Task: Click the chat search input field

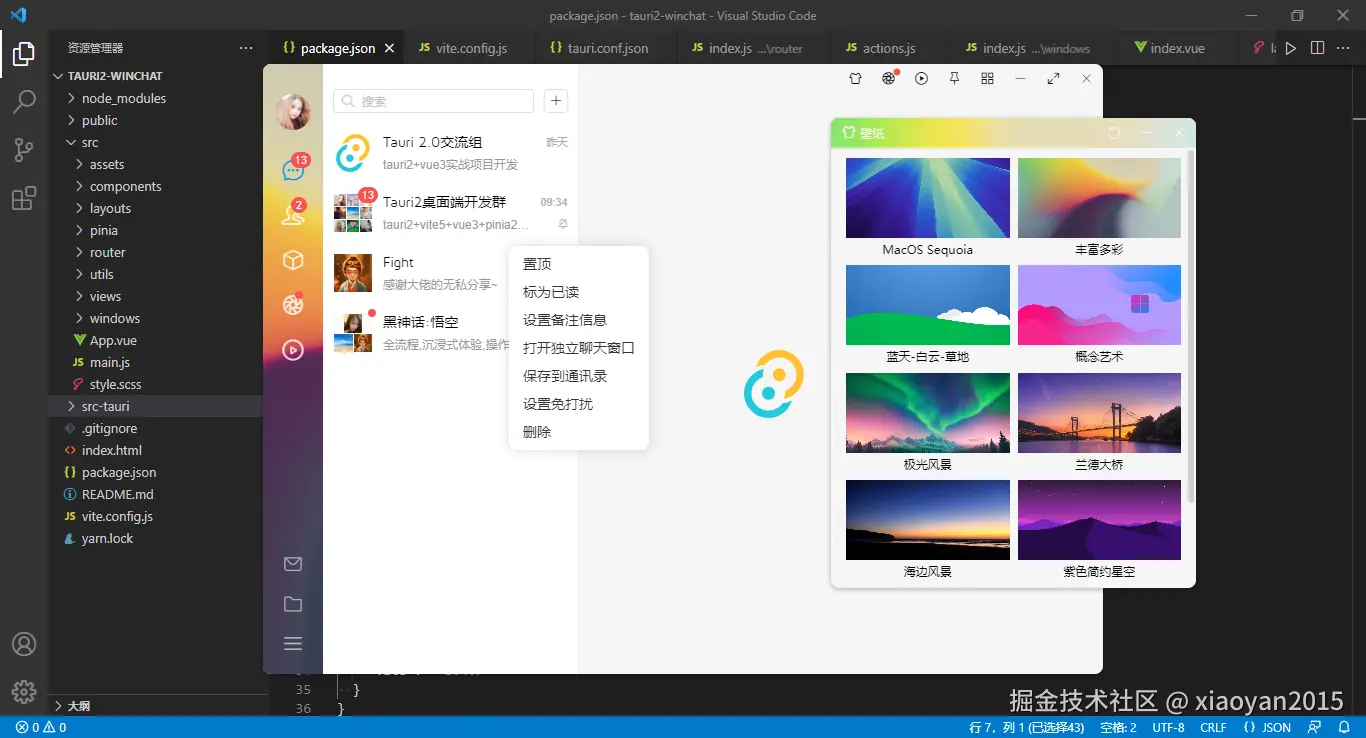Action: [433, 101]
